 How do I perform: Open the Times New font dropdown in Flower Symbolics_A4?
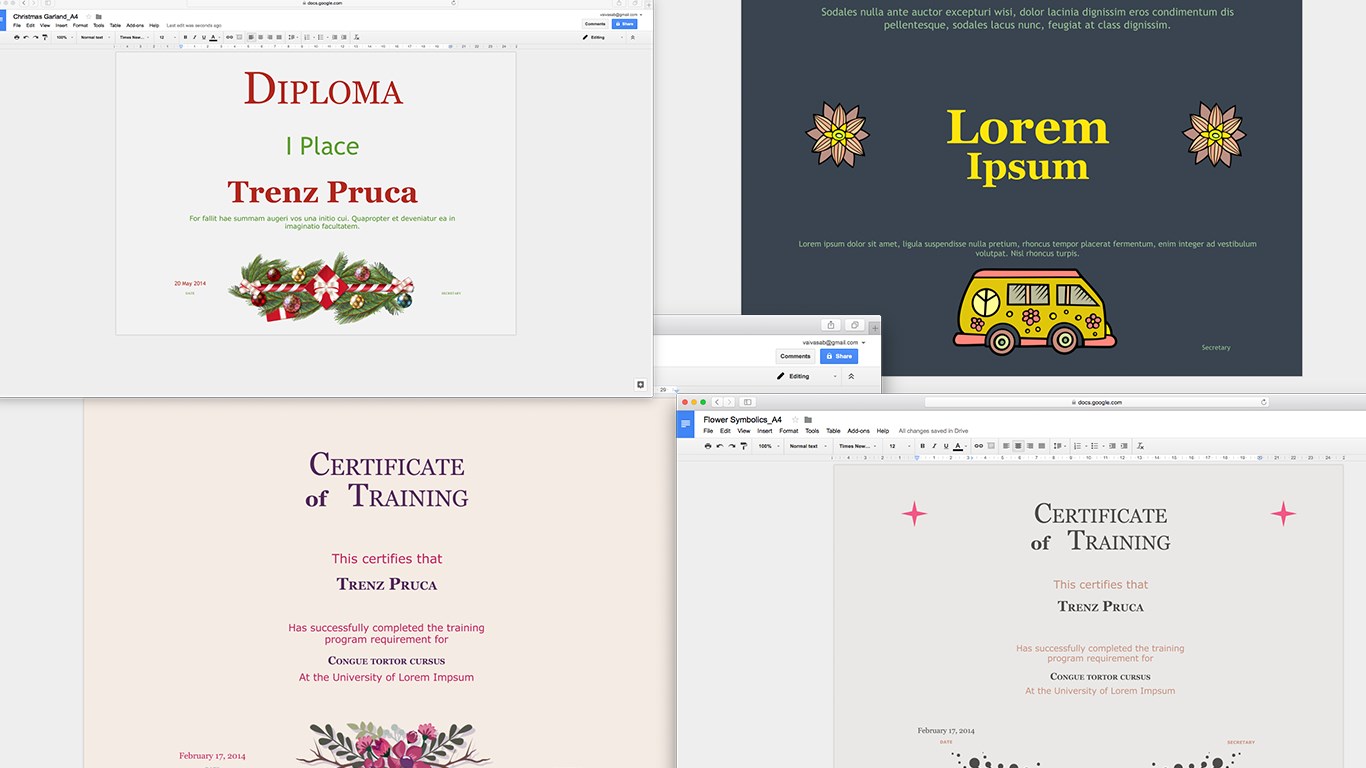click(x=857, y=446)
